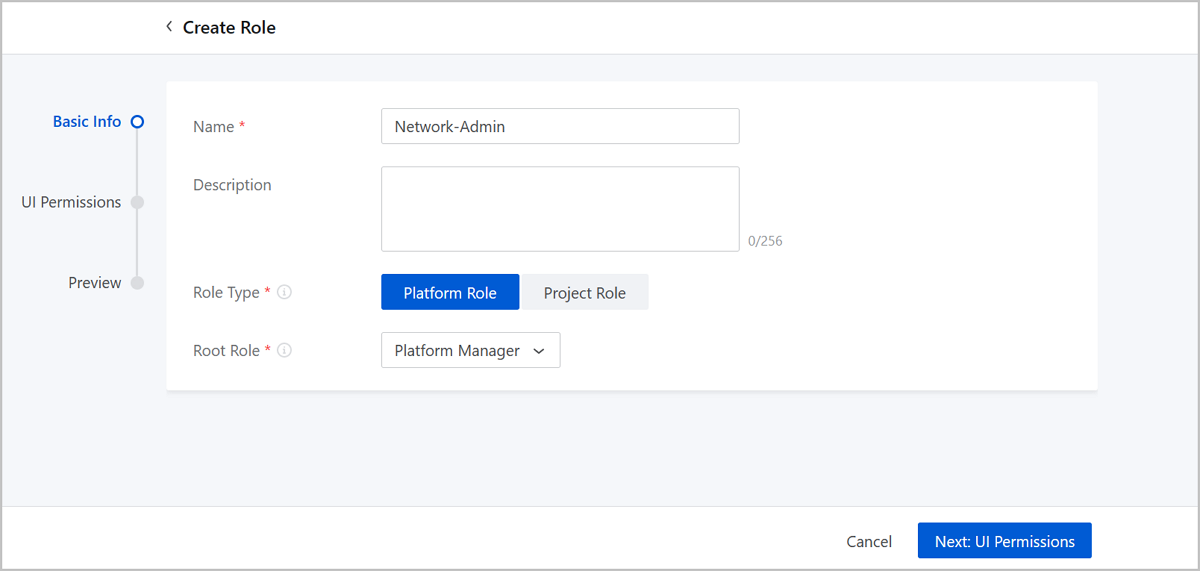Click the UI Permissions step dot
1200x571 pixels.
(138, 202)
